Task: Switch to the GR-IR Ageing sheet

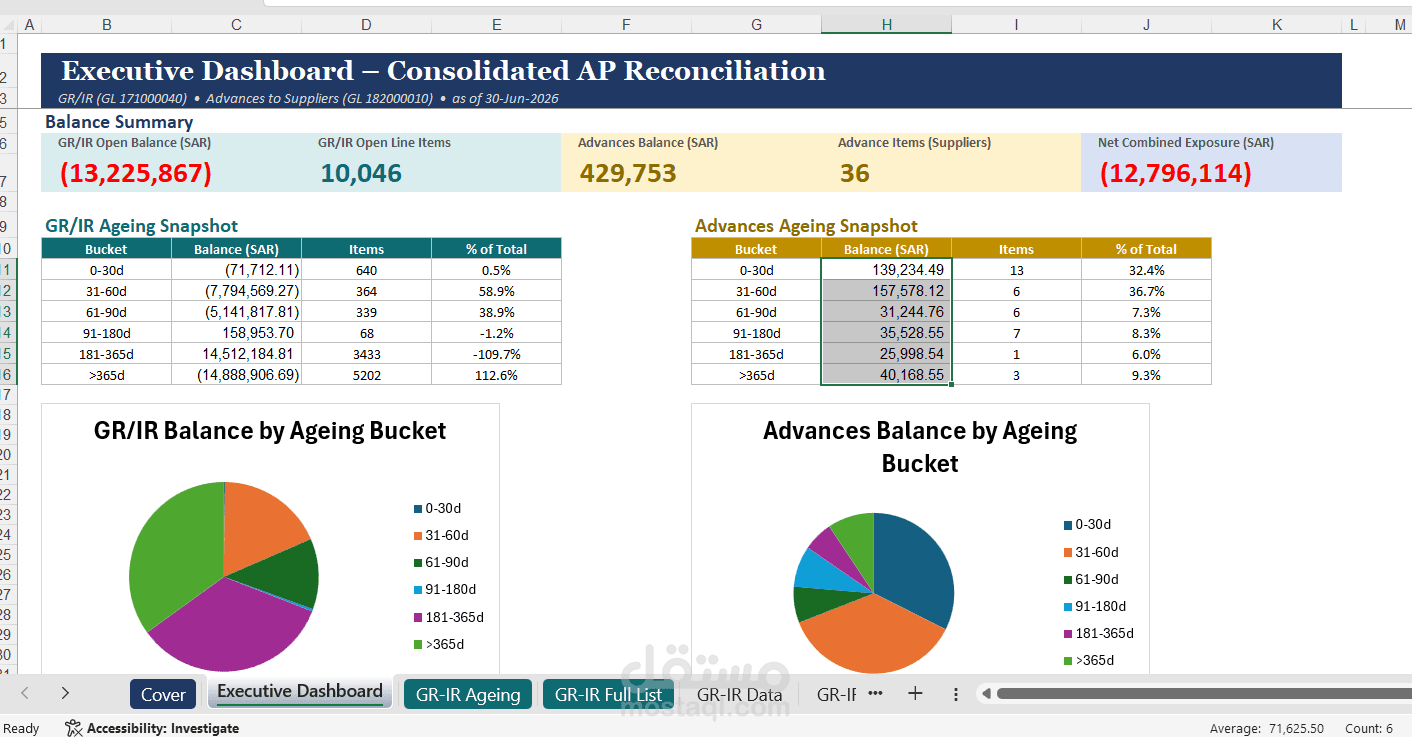Action: pos(468,694)
